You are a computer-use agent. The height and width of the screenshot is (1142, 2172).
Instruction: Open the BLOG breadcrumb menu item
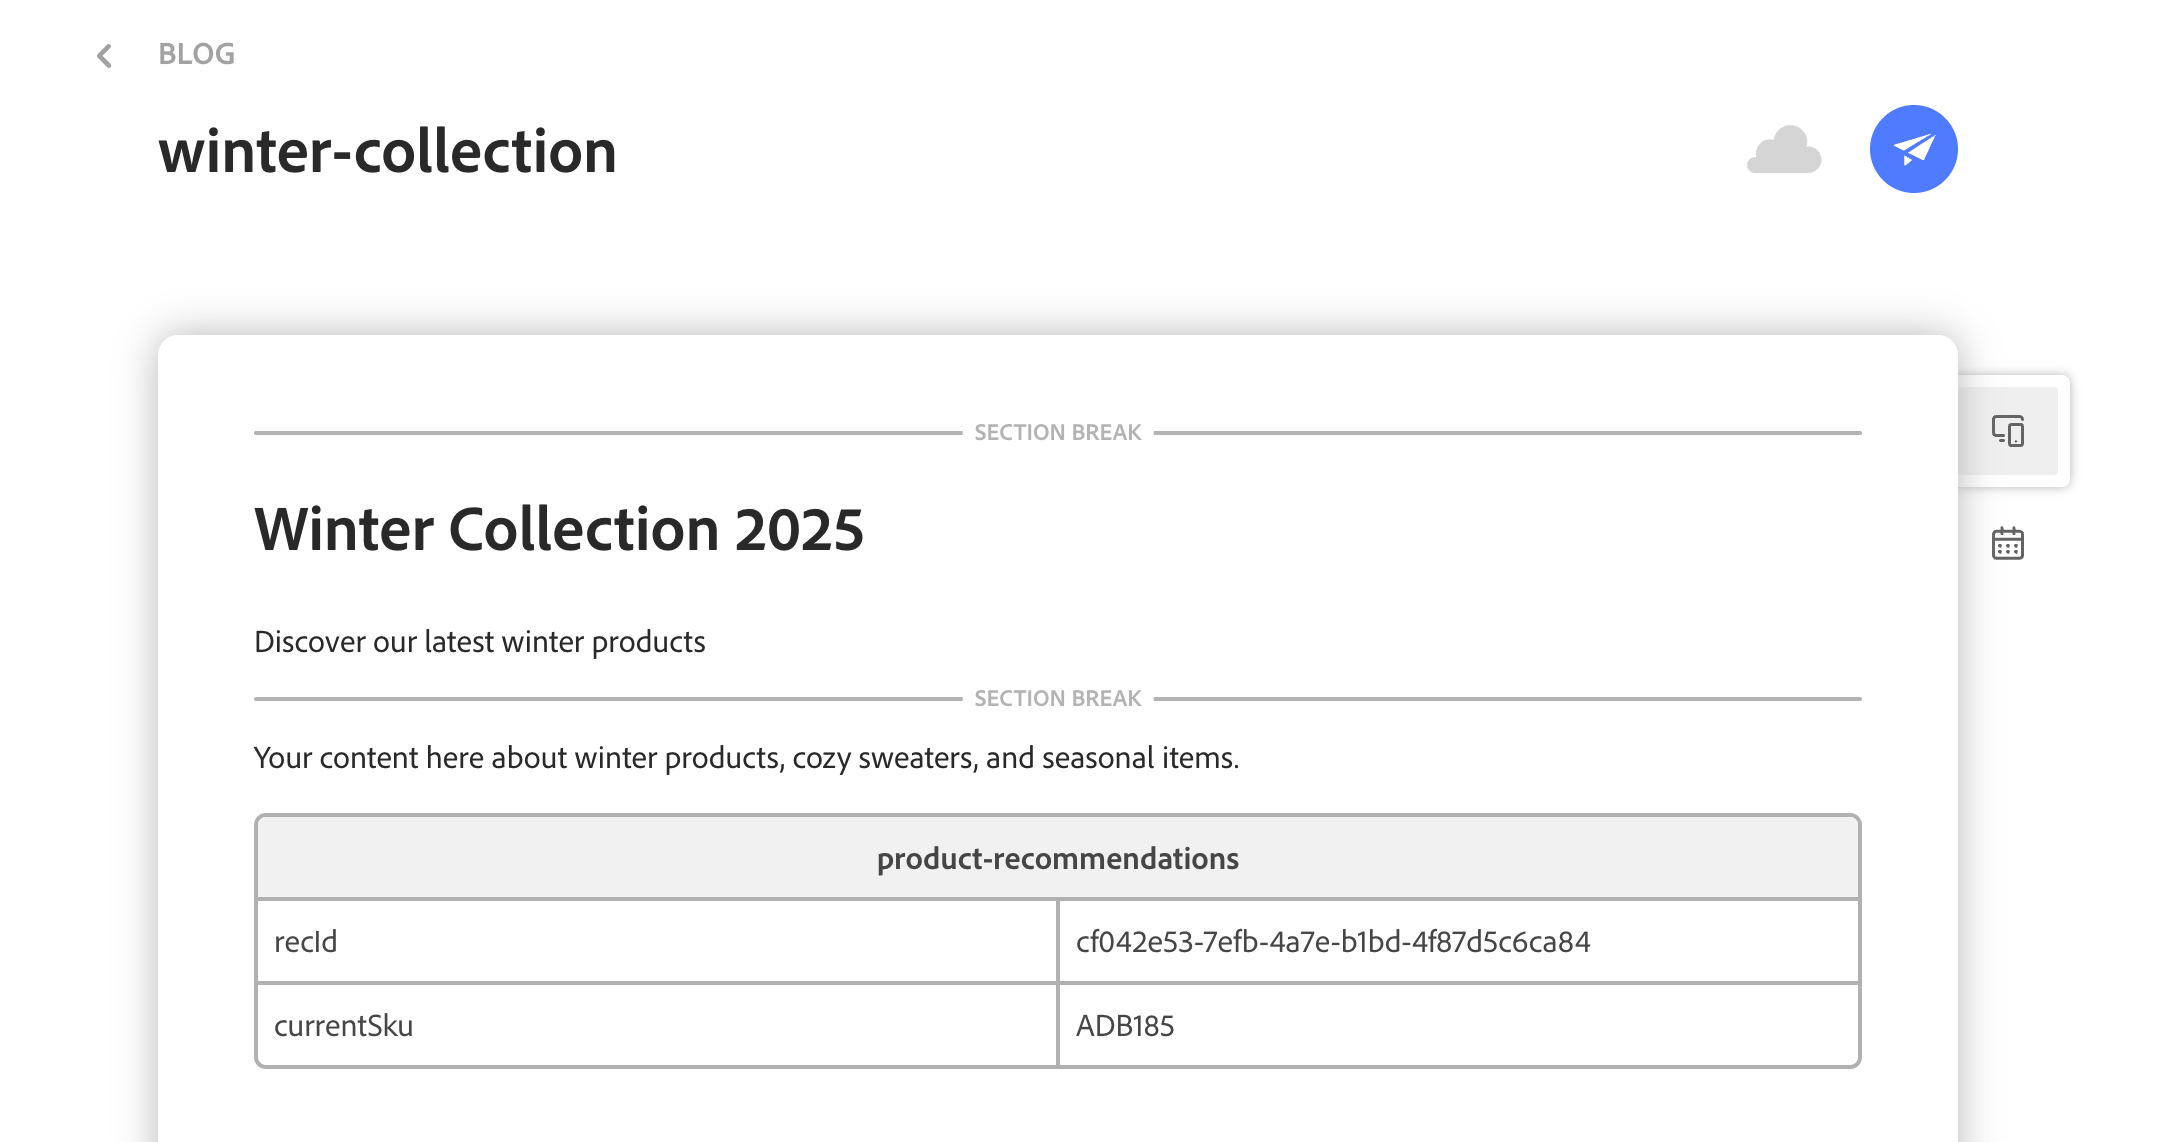pyautogui.click(x=196, y=55)
